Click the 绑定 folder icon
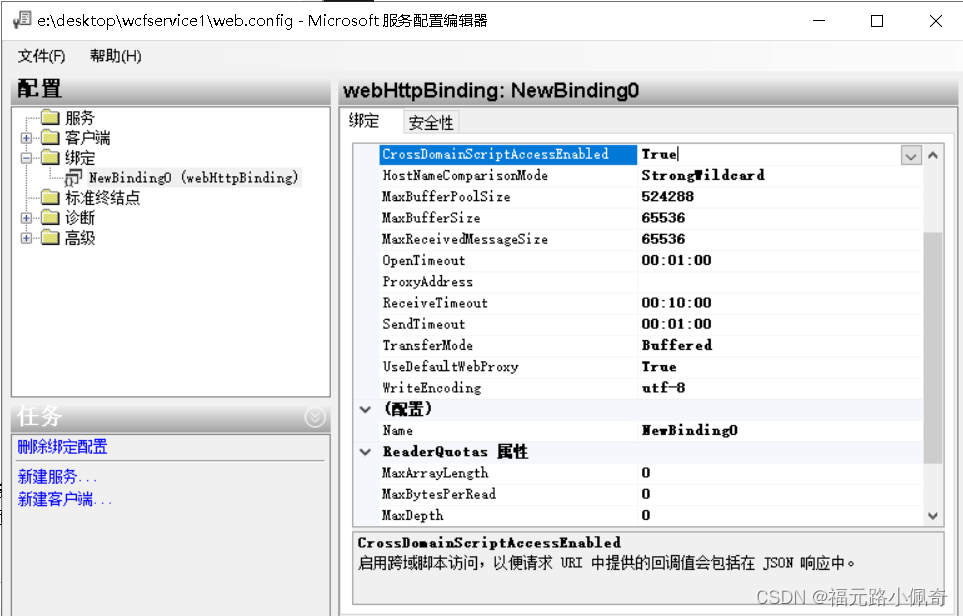Viewport: 963px width, 616px height. tap(51, 158)
